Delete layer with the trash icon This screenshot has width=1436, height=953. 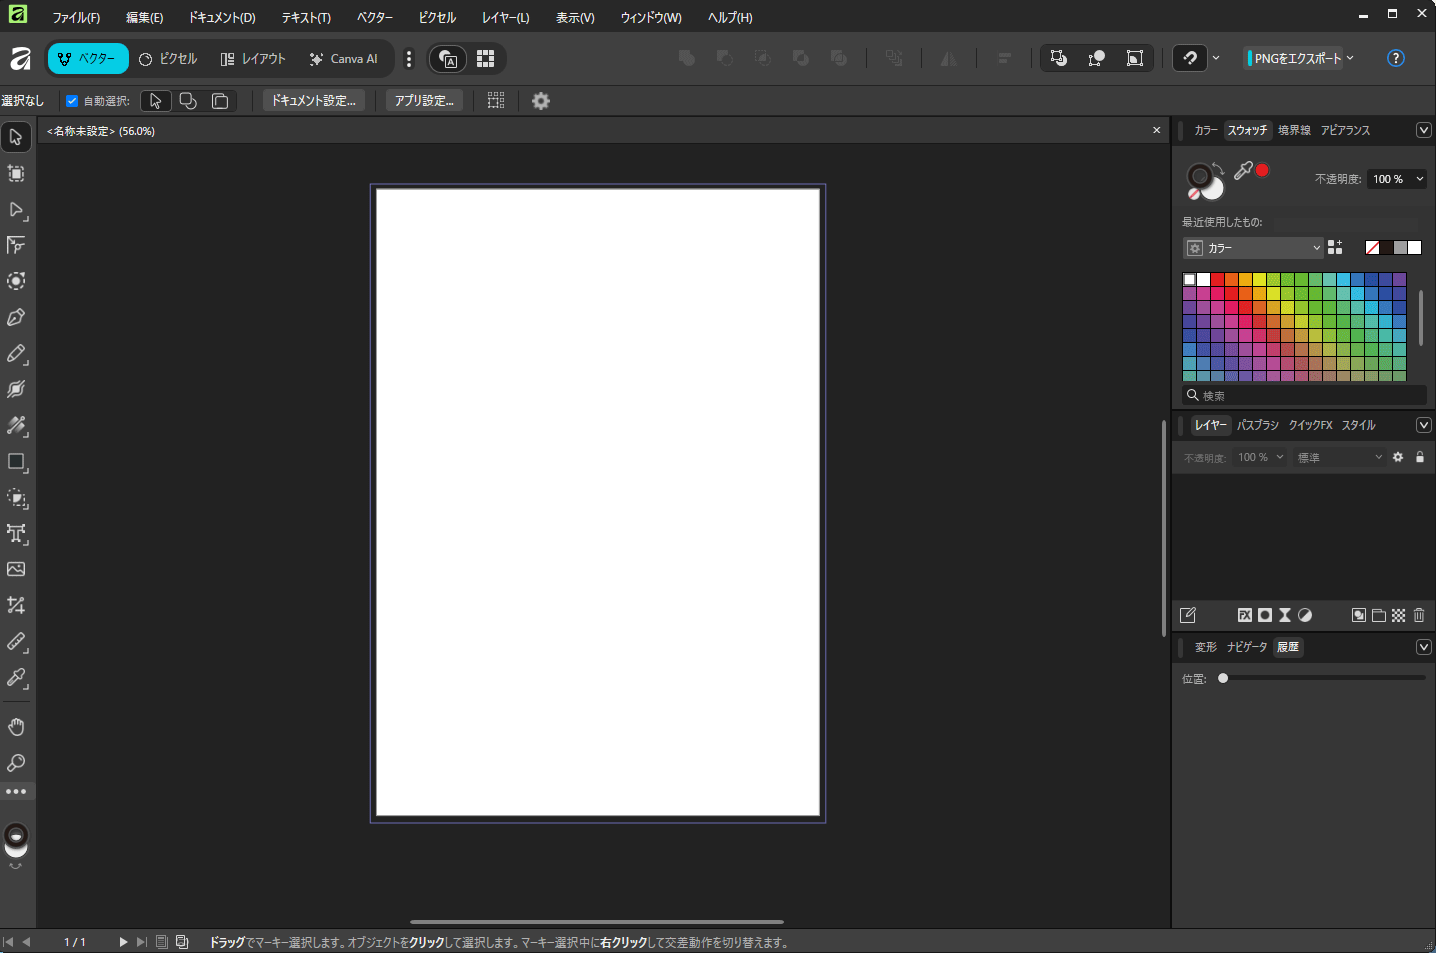(x=1419, y=615)
